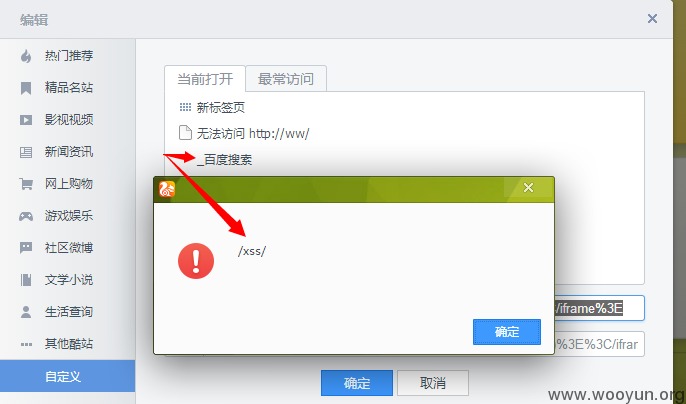Click the chat bubble icon for 社区微博

tap(26, 248)
